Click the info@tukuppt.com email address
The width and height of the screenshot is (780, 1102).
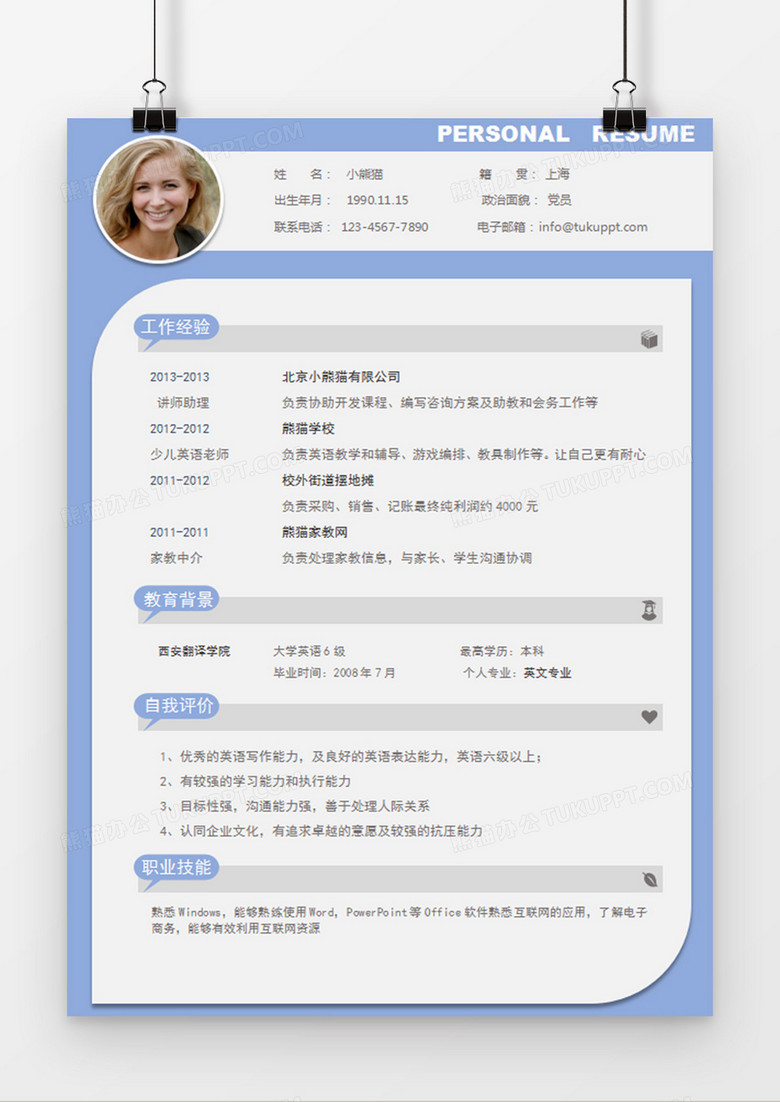tap(593, 227)
